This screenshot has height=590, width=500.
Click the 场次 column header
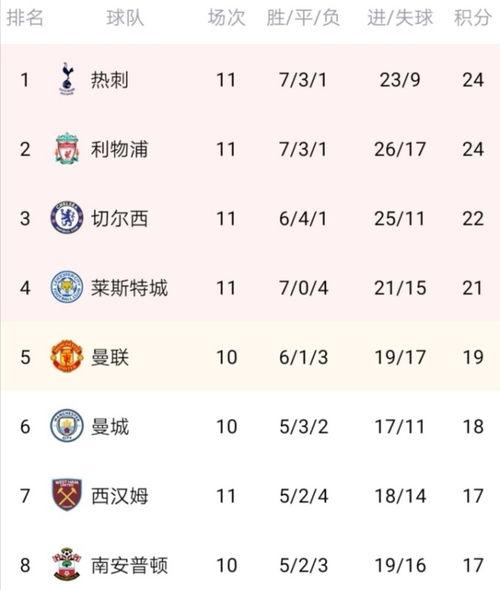pyautogui.click(x=226, y=18)
